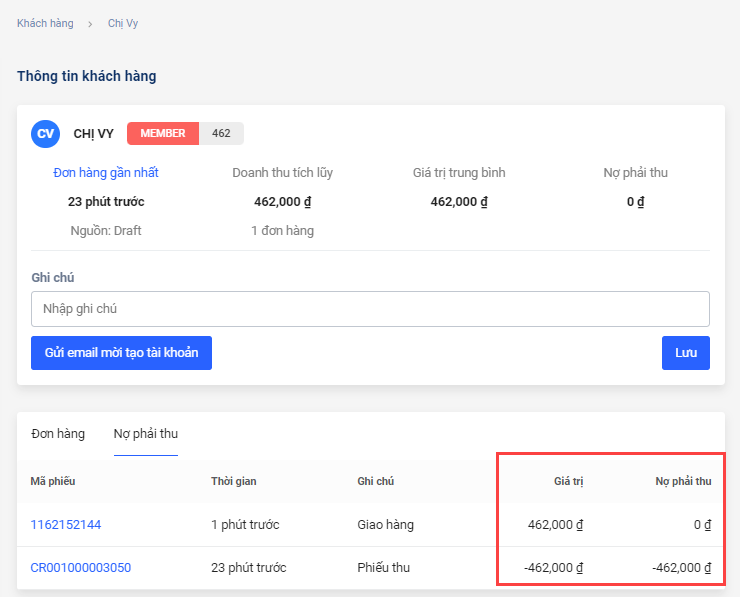Go back to Khách hàng breadcrumb

45,23
